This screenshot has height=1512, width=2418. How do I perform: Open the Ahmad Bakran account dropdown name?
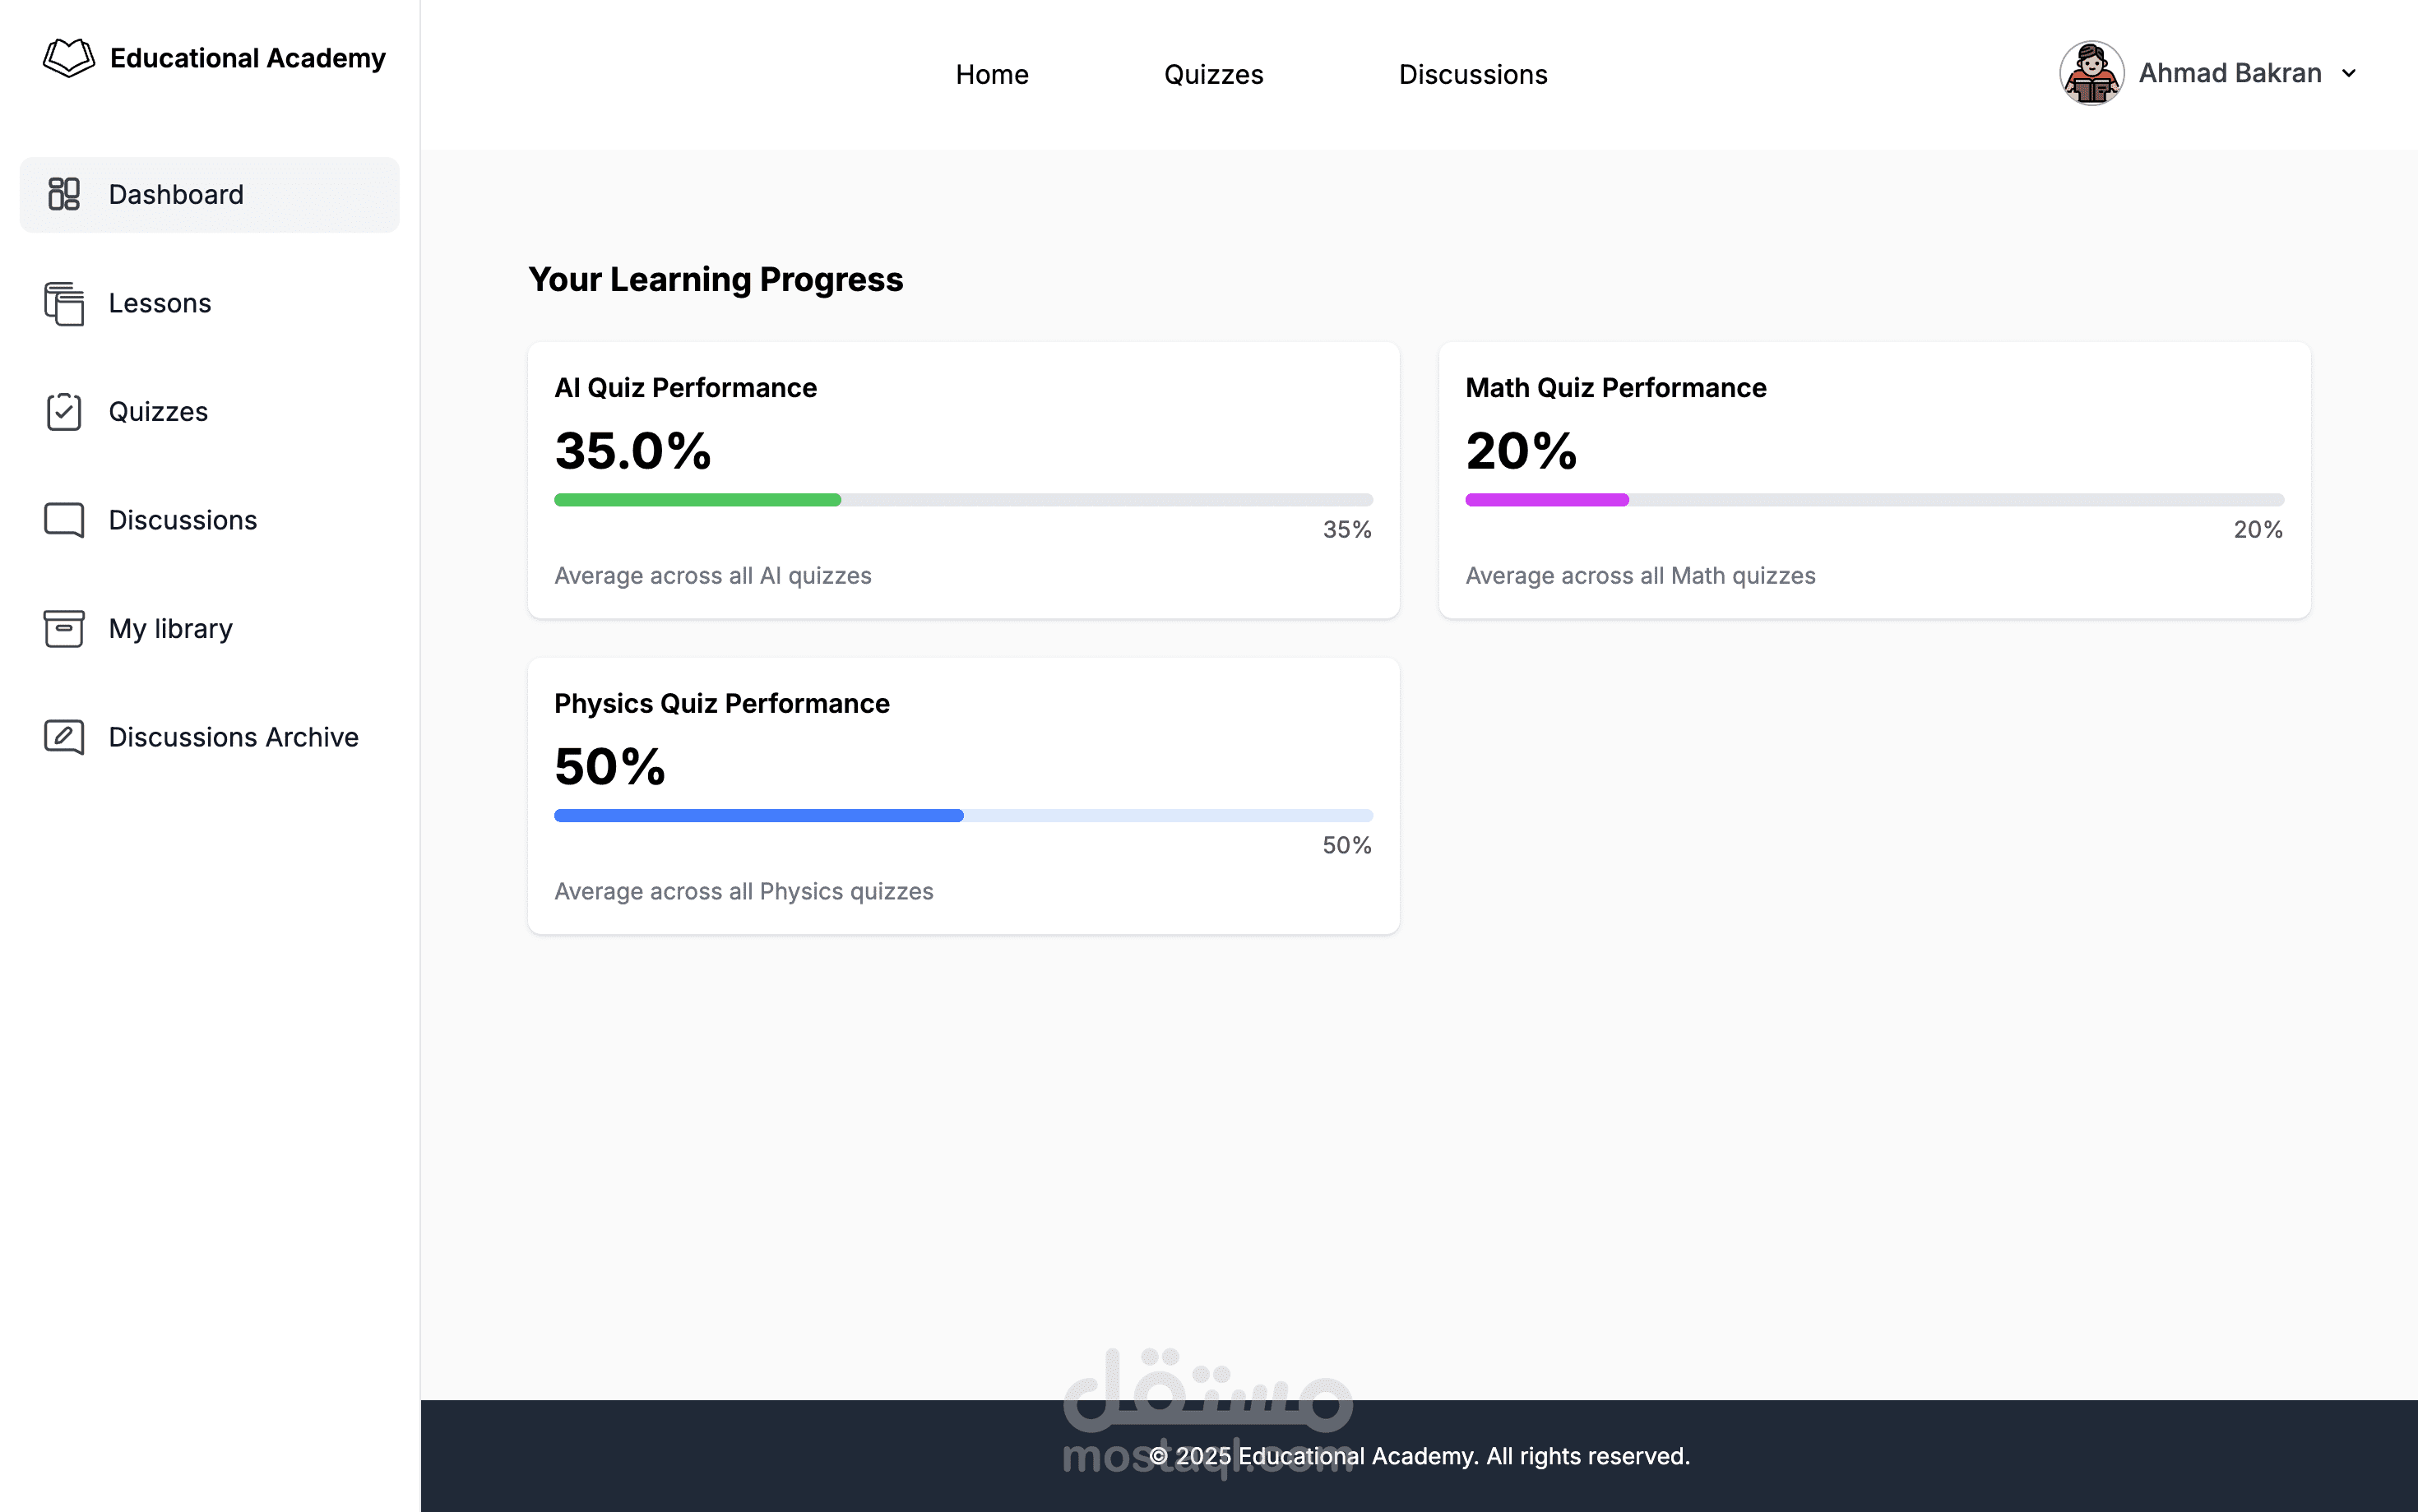[x=2229, y=73]
